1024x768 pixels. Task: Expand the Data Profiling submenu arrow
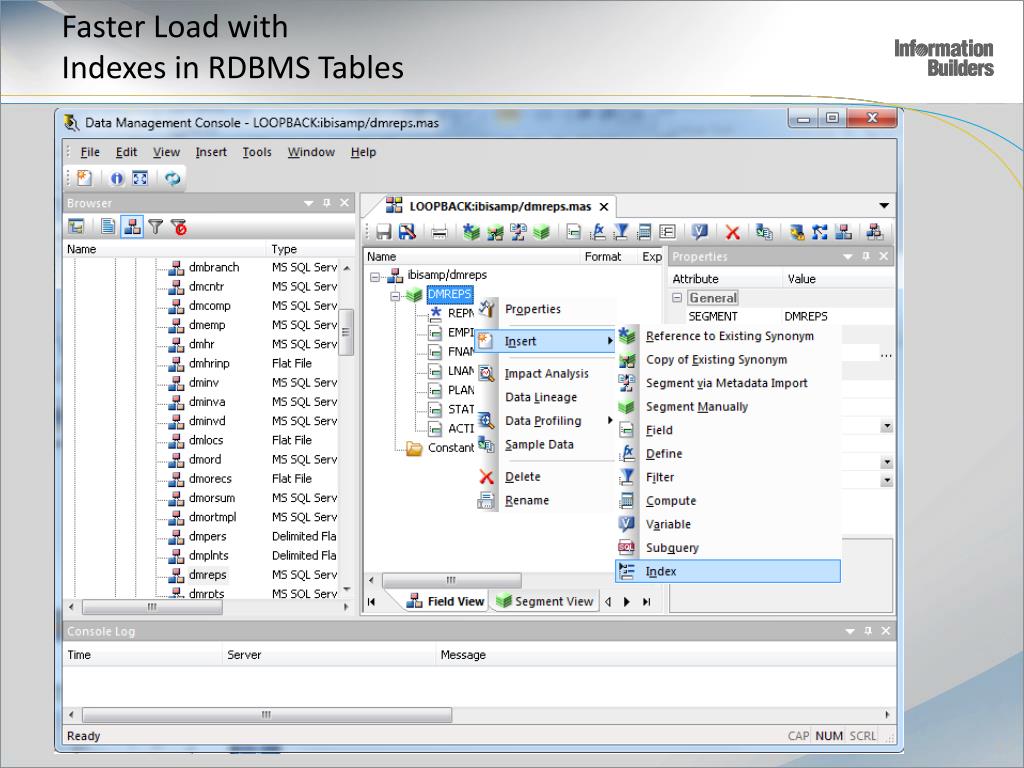point(610,420)
